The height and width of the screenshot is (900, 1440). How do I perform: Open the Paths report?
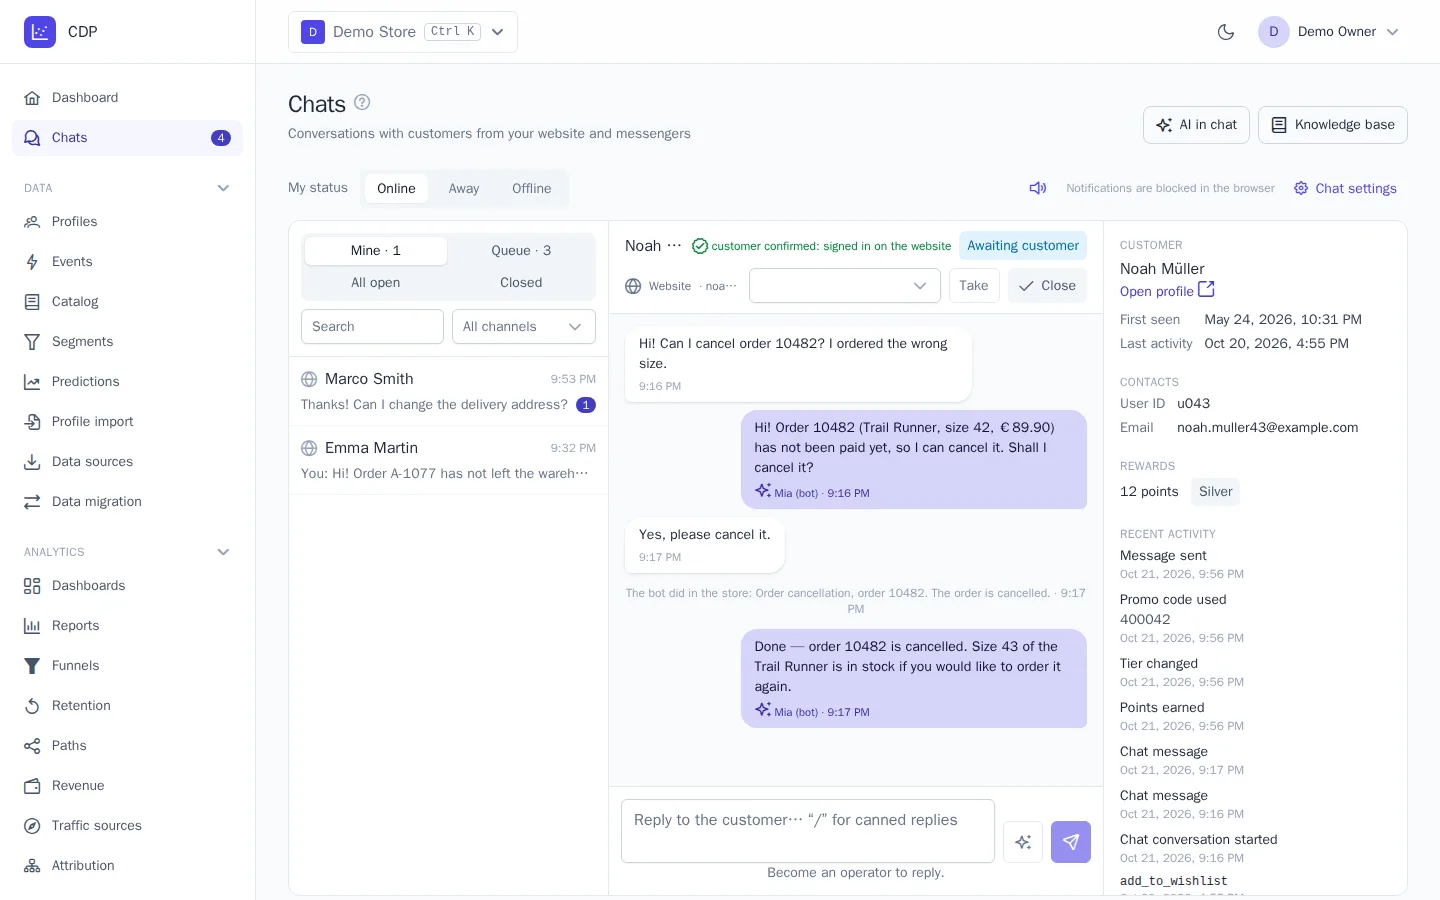click(x=127, y=746)
